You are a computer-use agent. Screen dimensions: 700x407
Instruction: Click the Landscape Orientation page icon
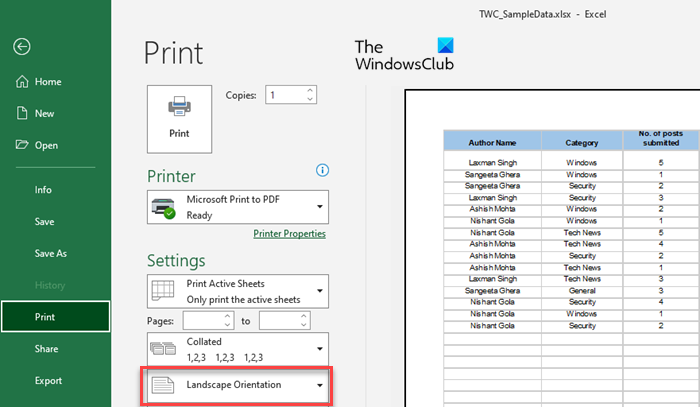click(162, 385)
